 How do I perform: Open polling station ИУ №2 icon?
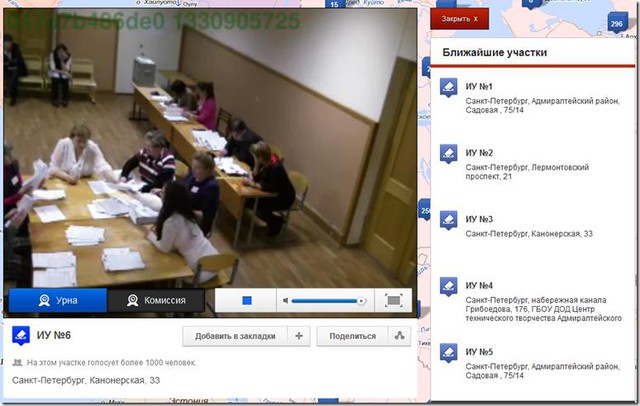click(x=448, y=154)
